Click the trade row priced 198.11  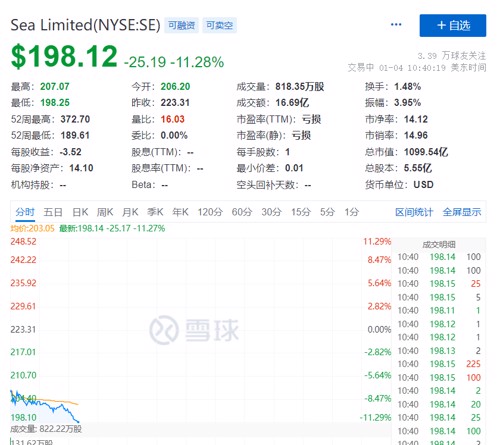439,311
